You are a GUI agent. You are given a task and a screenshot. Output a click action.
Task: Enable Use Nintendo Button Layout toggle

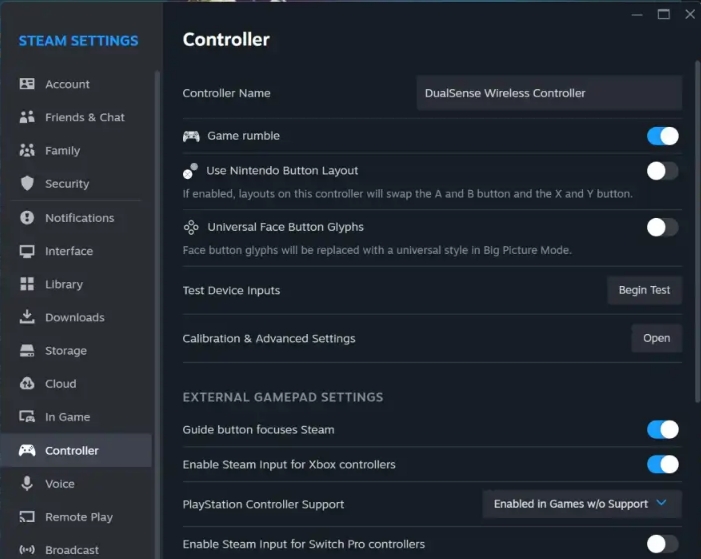click(663, 171)
